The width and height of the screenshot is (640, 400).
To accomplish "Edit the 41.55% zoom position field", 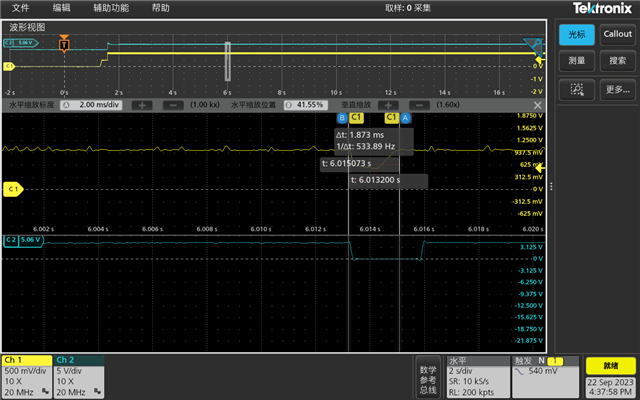I will point(306,105).
